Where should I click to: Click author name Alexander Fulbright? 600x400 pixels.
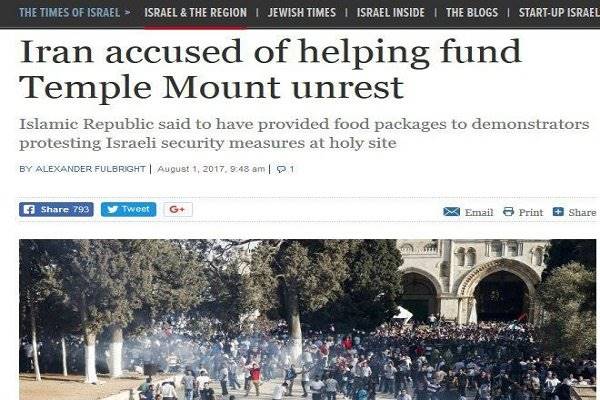90,169
